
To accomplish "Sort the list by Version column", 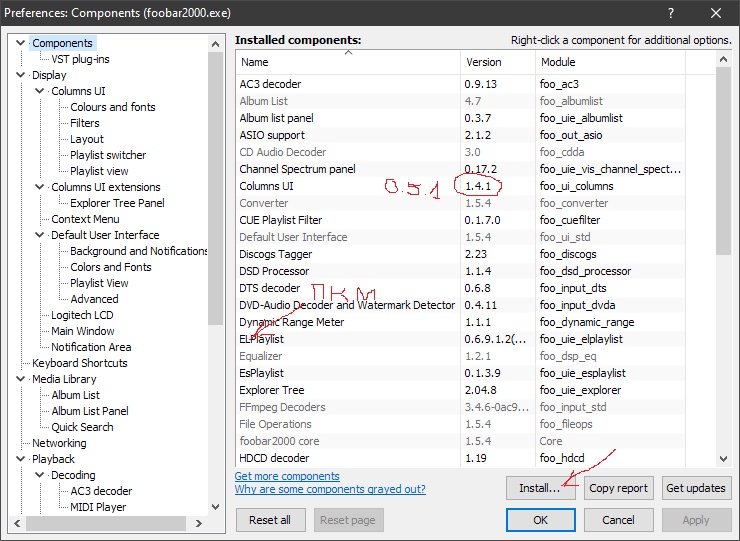I will click(496, 62).
